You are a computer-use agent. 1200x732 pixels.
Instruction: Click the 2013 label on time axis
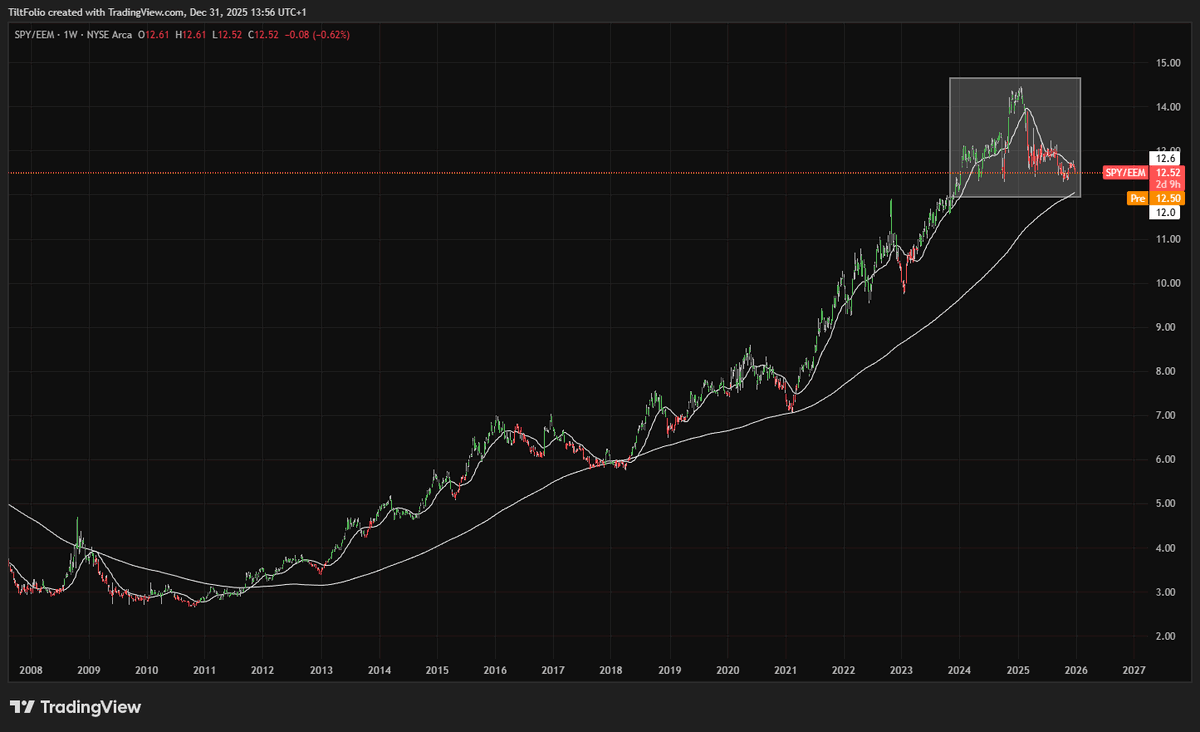[320, 671]
